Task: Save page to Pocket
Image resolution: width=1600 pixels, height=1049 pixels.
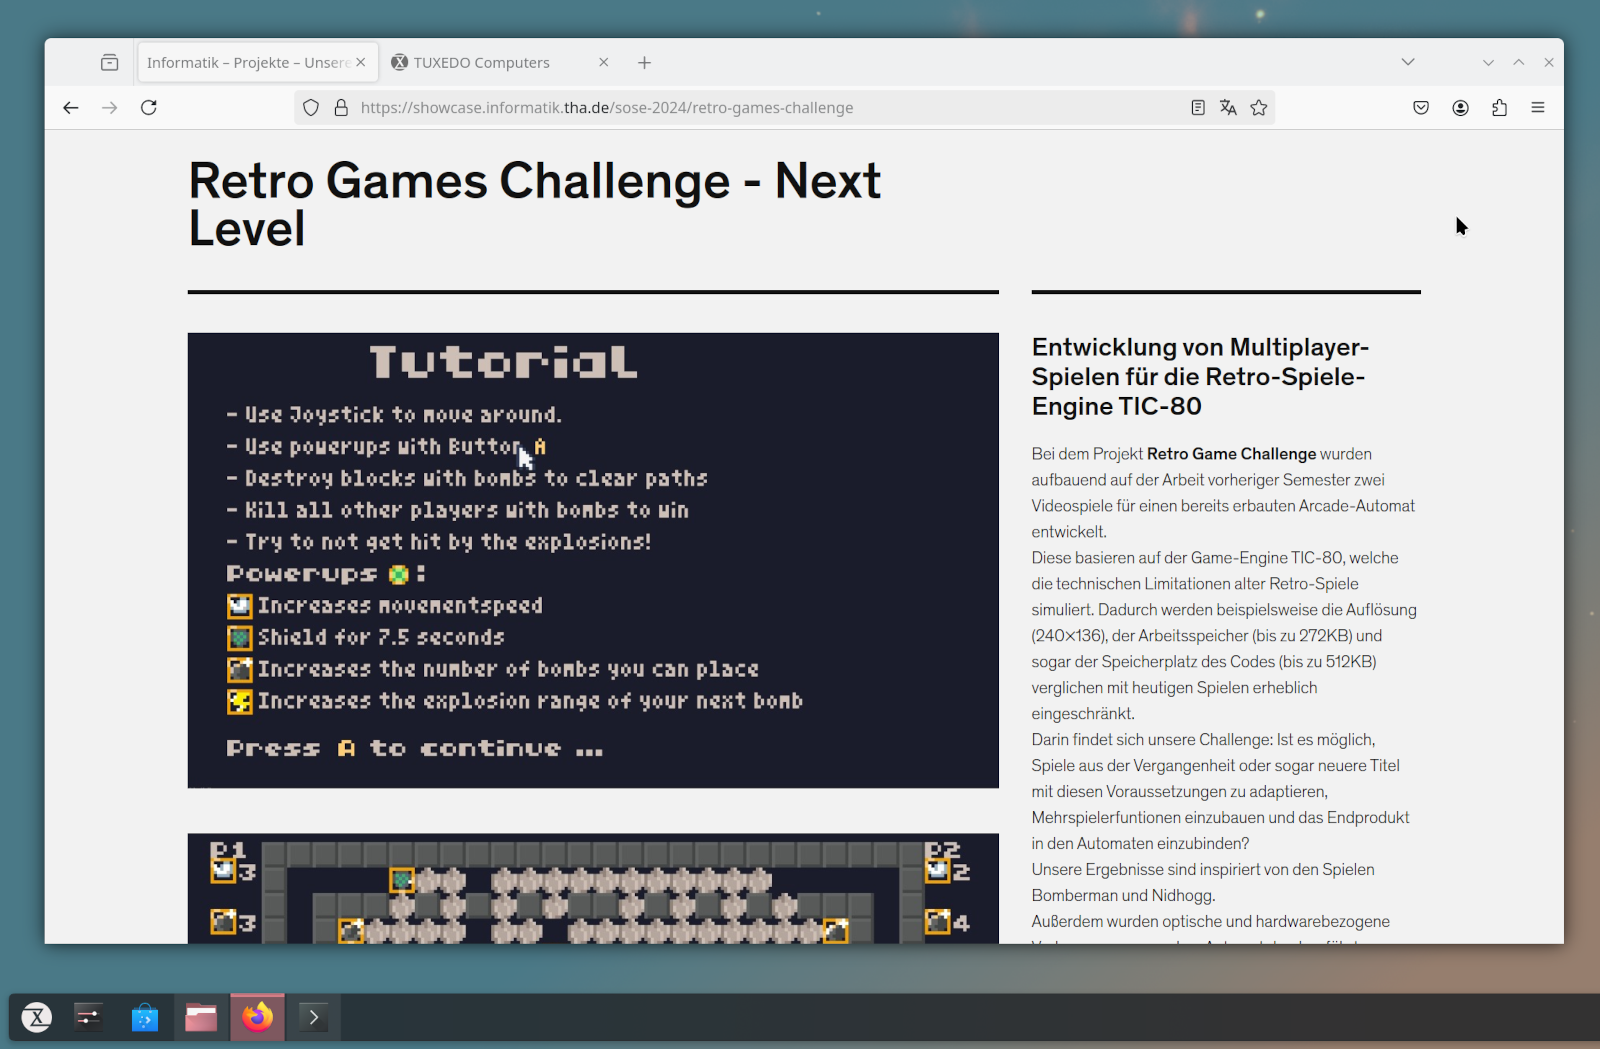Action: 1421,107
